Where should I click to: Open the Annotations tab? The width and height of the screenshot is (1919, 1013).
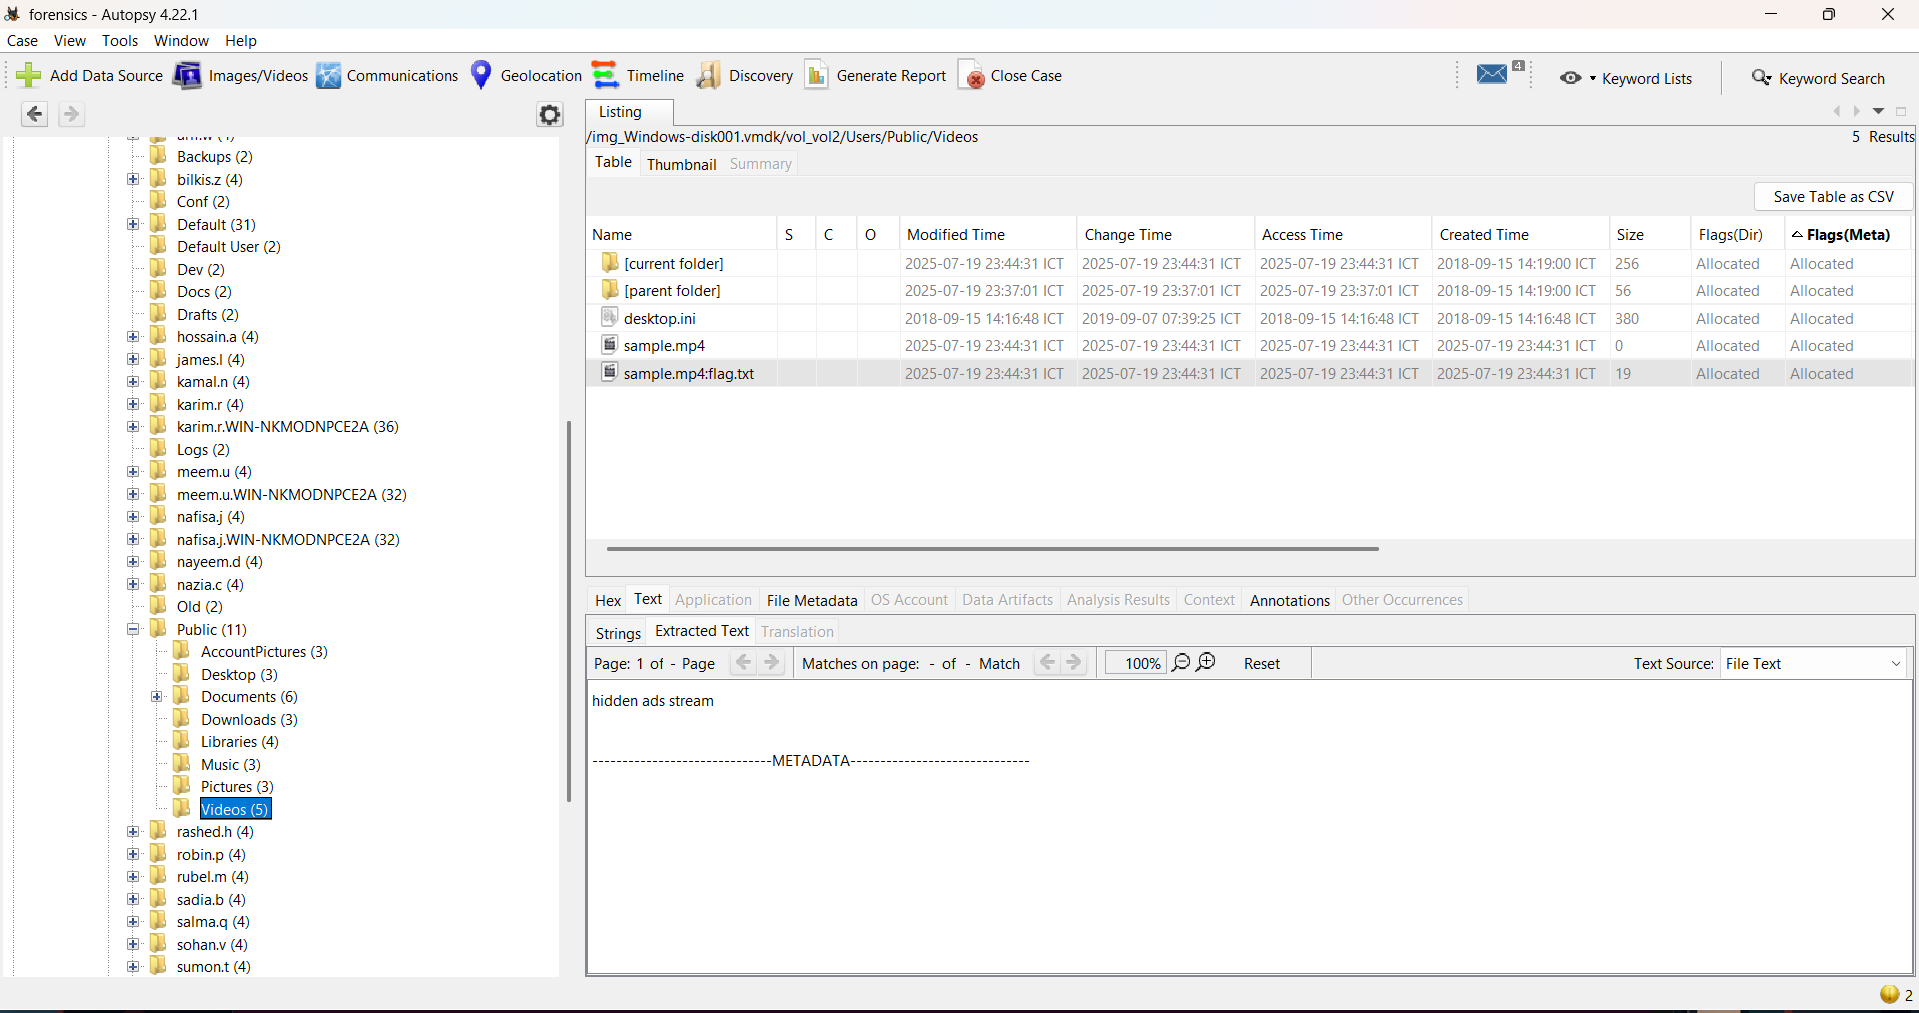pos(1289,600)
